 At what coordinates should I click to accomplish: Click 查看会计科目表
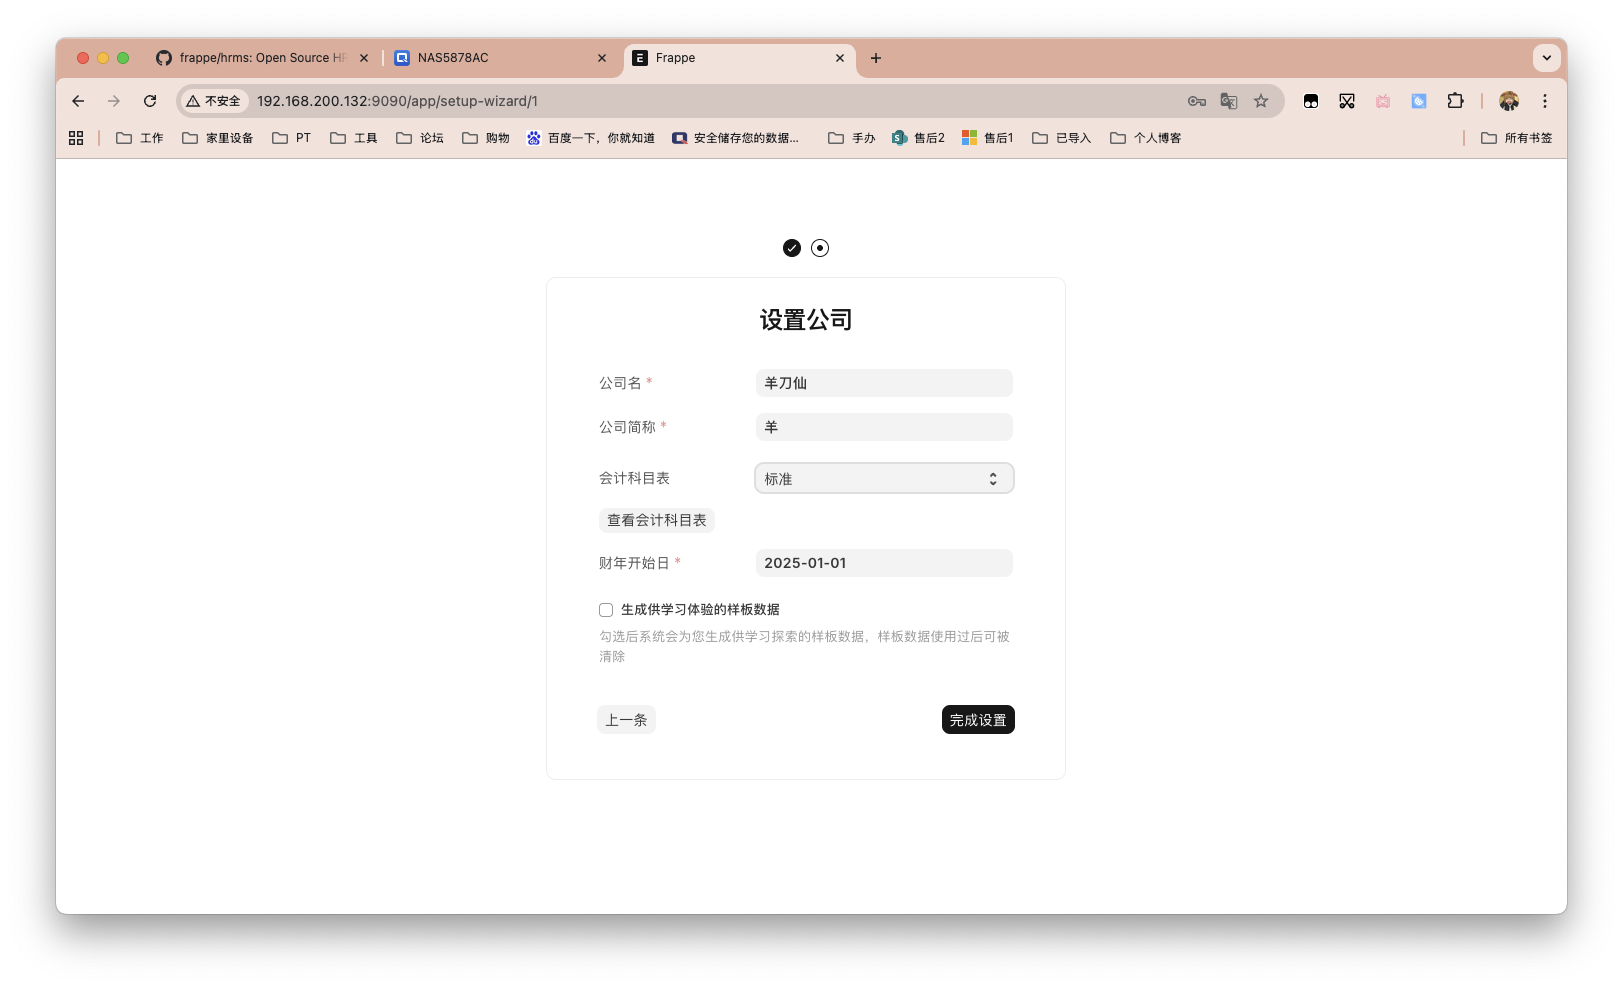[x=656, y=520]
